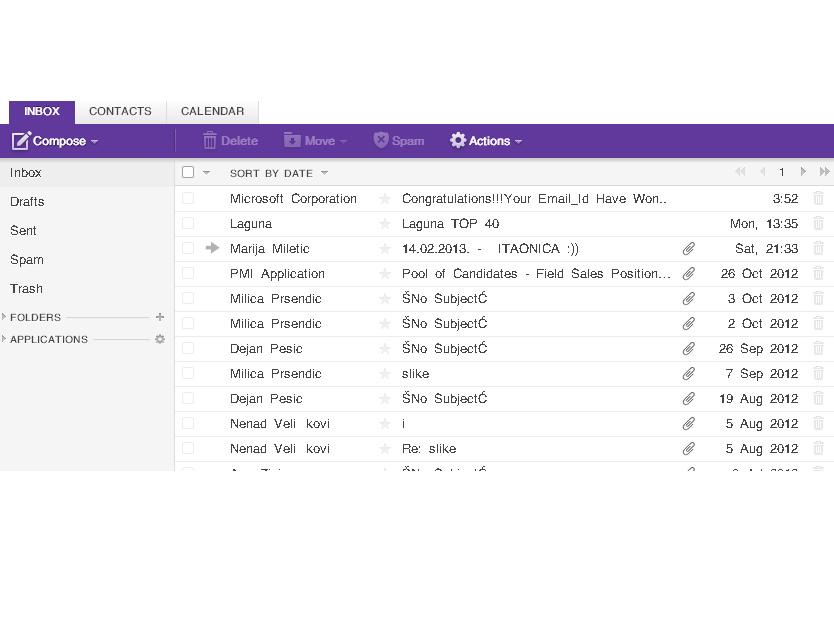Delete the Laguna email via trash icon

819,223
